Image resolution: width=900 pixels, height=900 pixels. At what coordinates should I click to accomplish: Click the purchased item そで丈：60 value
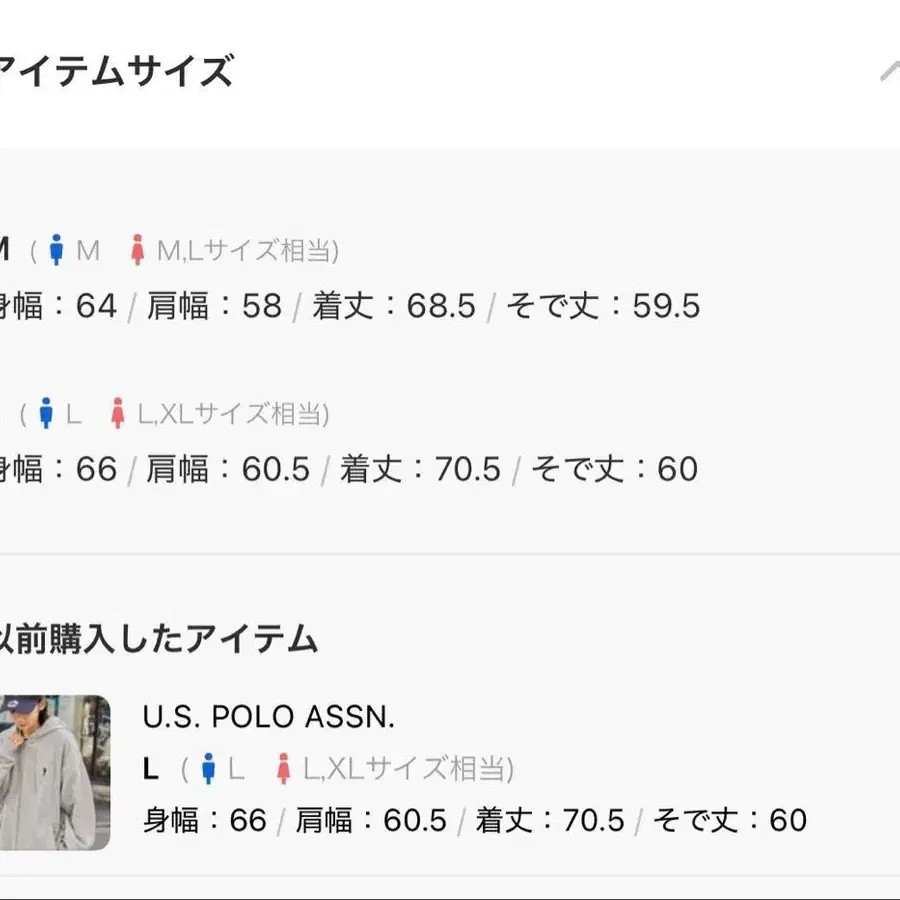pos(730,820)
